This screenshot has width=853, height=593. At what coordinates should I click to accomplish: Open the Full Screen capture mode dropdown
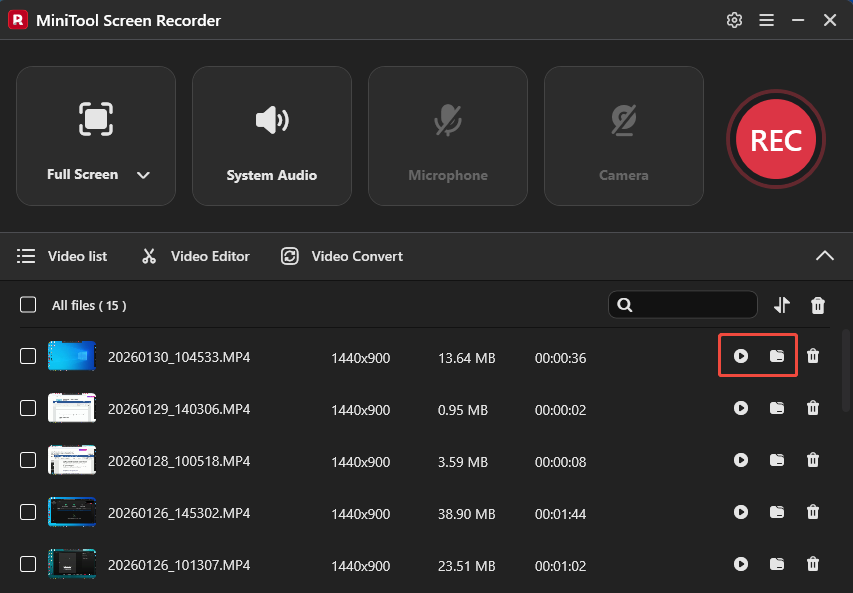pyautogui.click(x=143, y=174)
